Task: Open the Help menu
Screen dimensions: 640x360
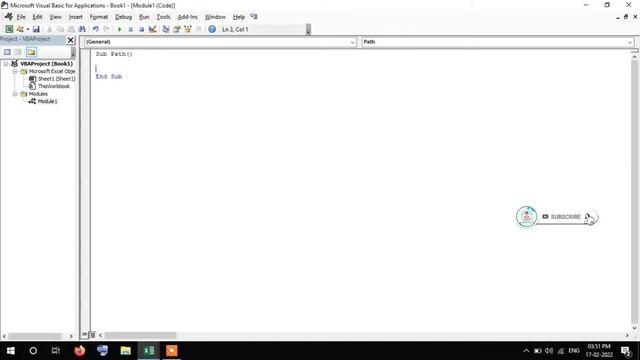Action: tap(239, 17)
